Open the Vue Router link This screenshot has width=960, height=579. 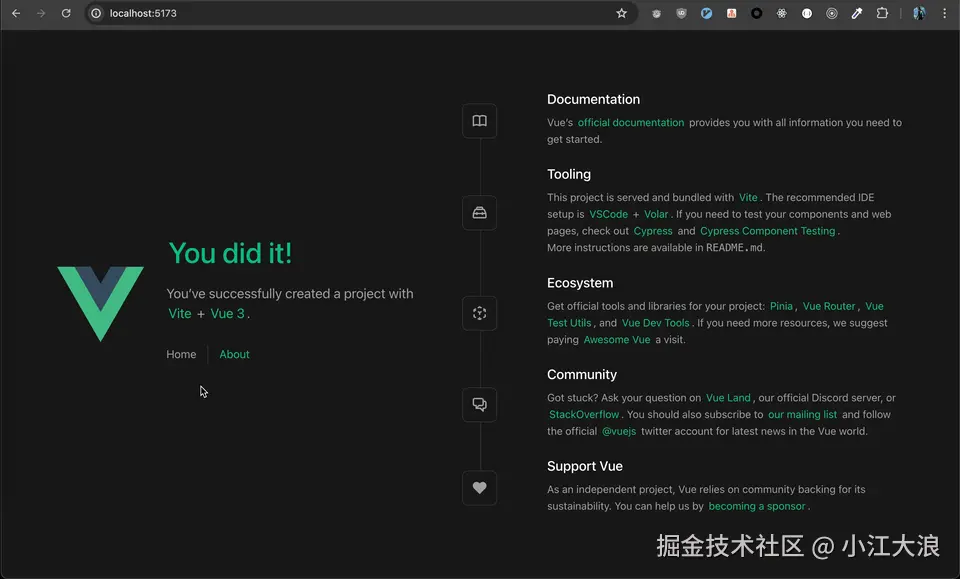tap(829, 306)
